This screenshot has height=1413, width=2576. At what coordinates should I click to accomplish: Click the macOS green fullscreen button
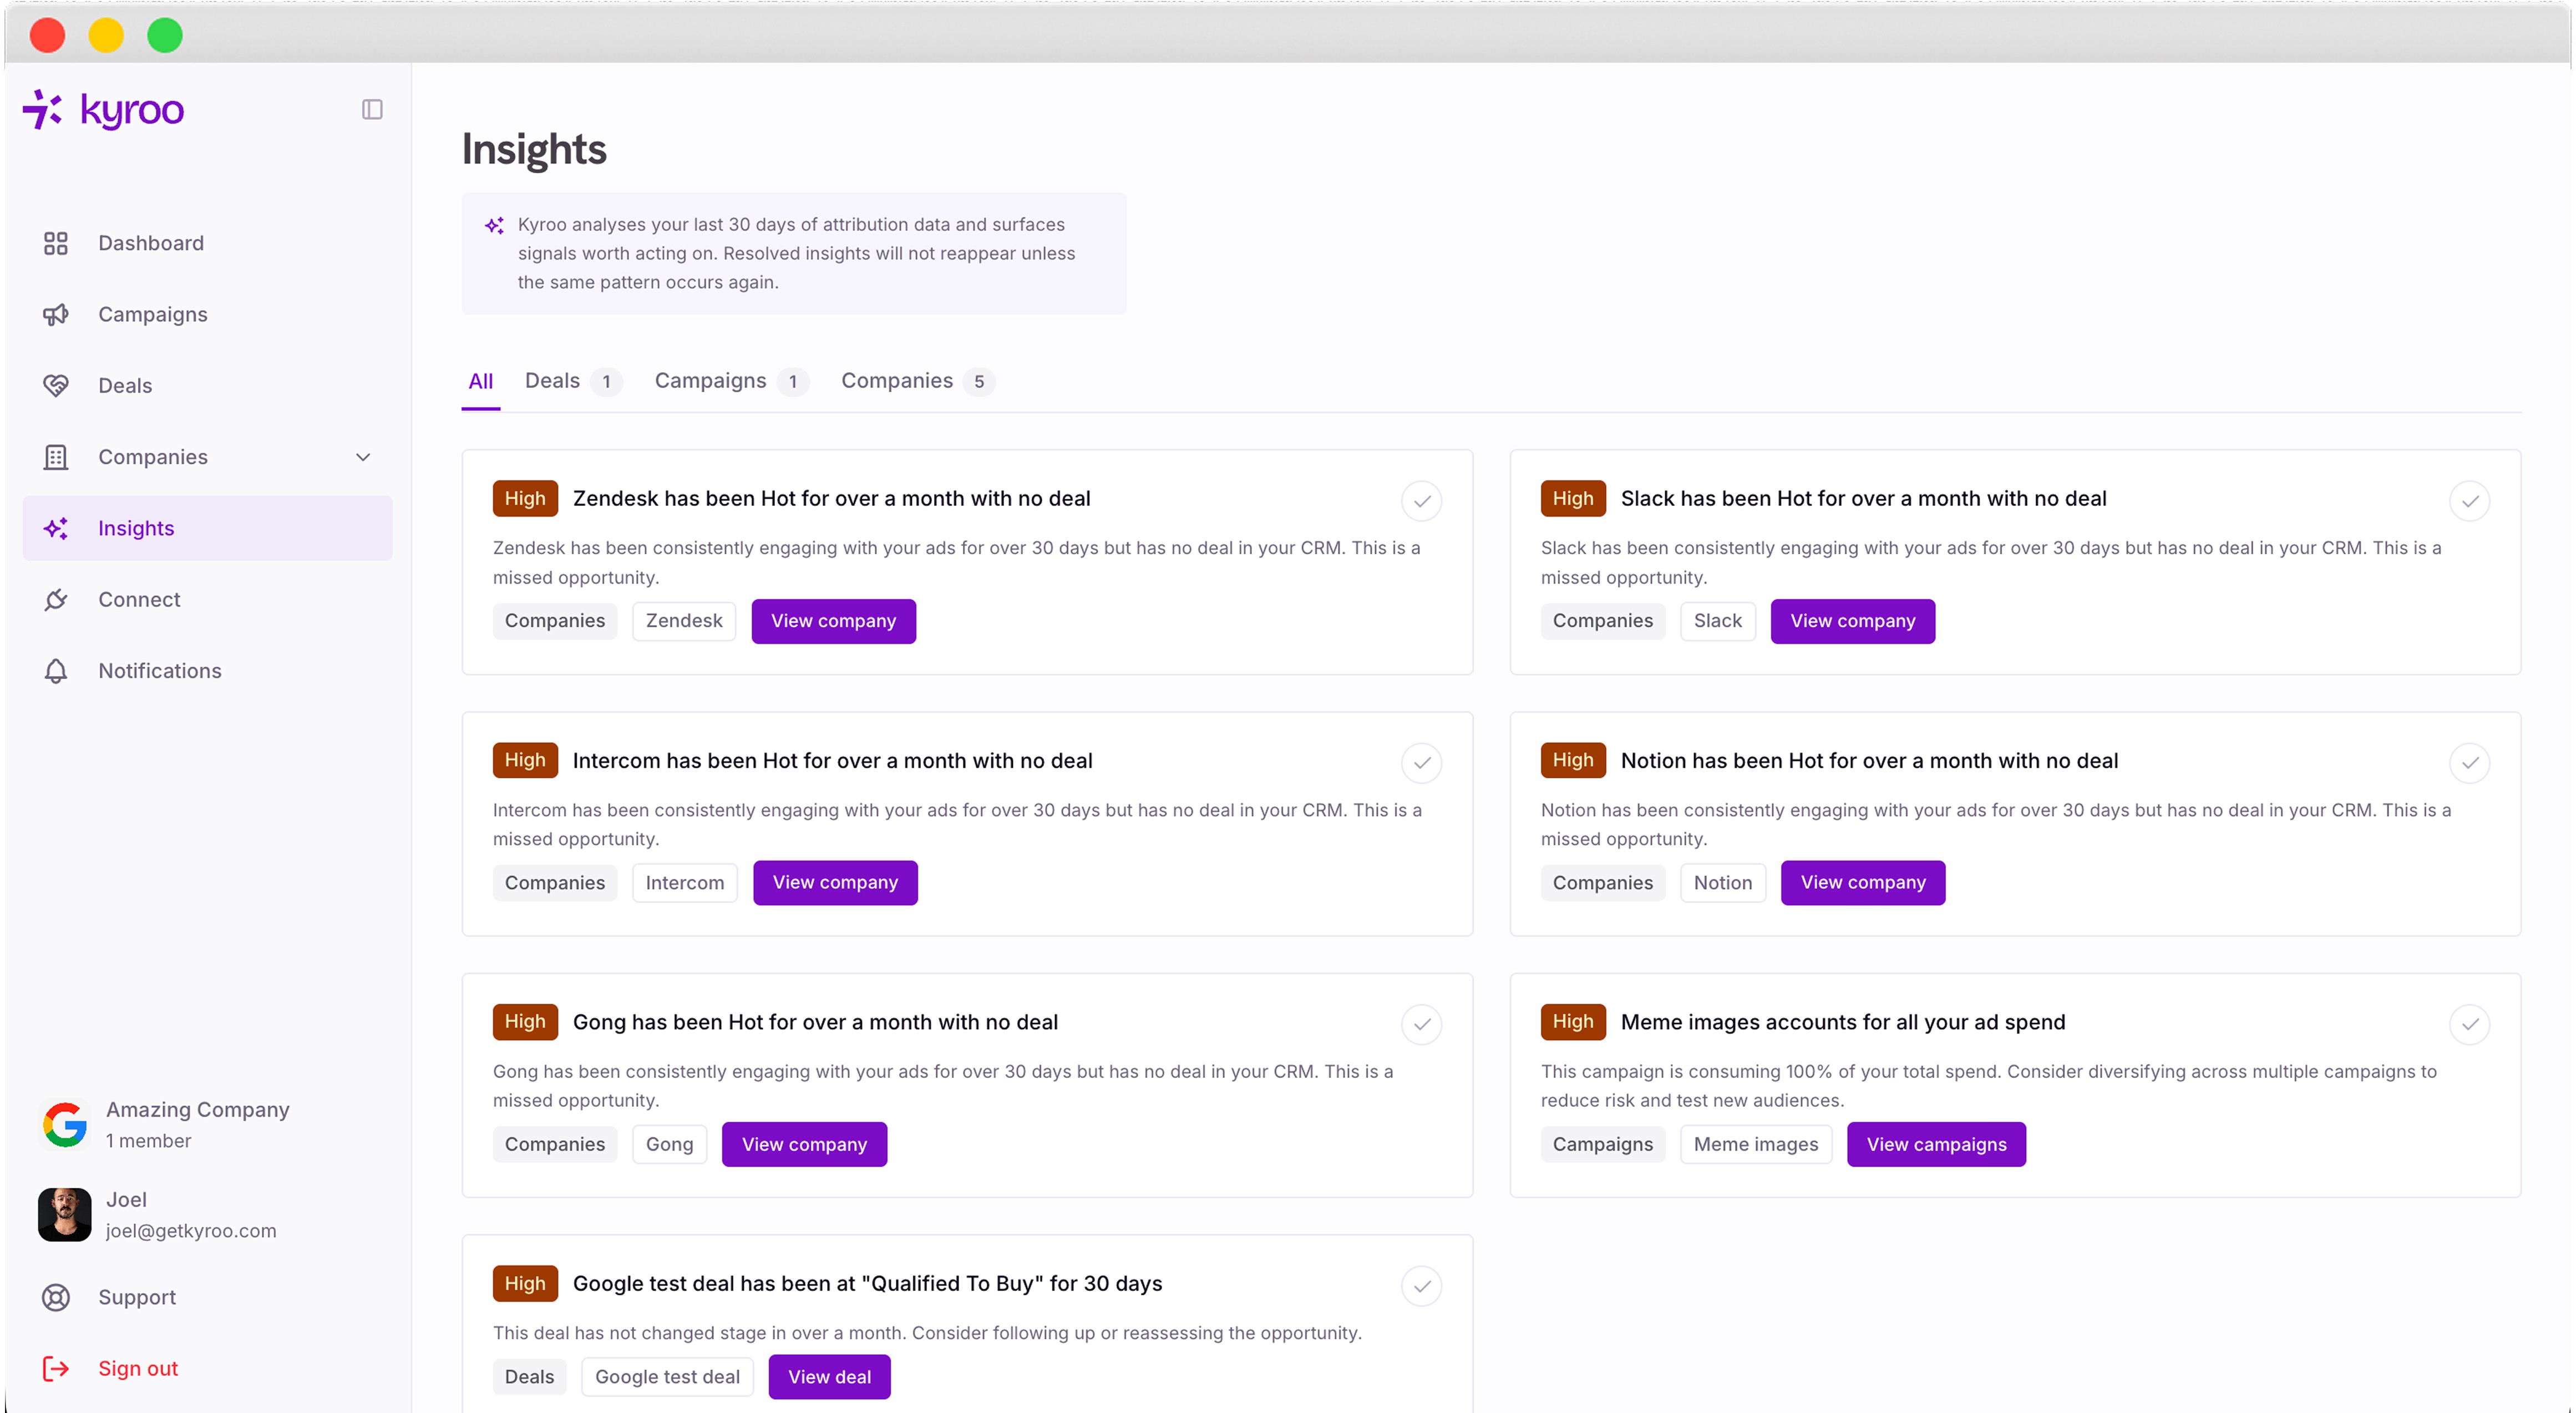[165, 35]
